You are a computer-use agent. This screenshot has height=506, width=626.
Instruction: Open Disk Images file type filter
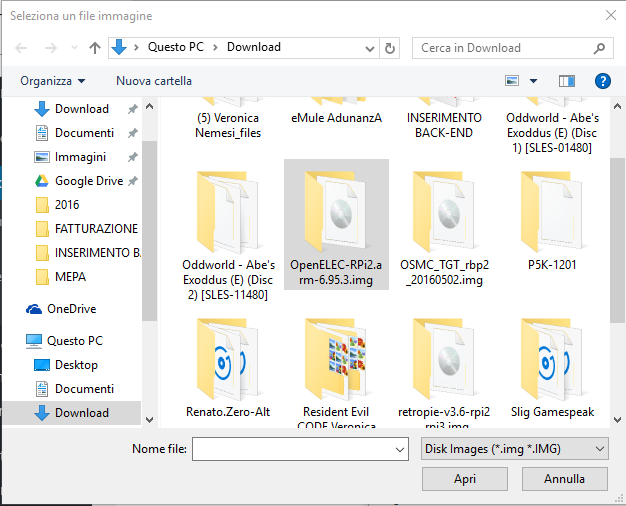[515, 449]
